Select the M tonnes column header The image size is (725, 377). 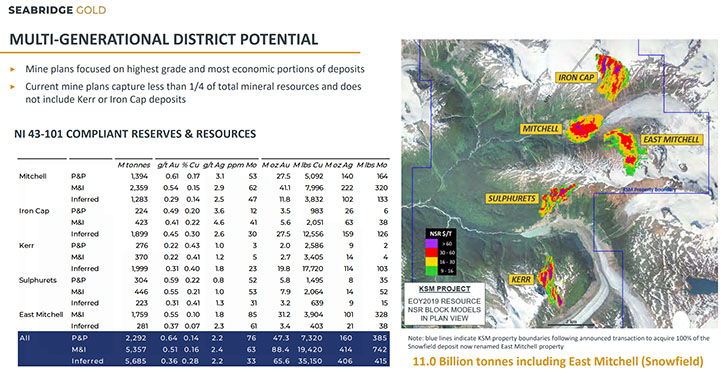click(134, 165)
